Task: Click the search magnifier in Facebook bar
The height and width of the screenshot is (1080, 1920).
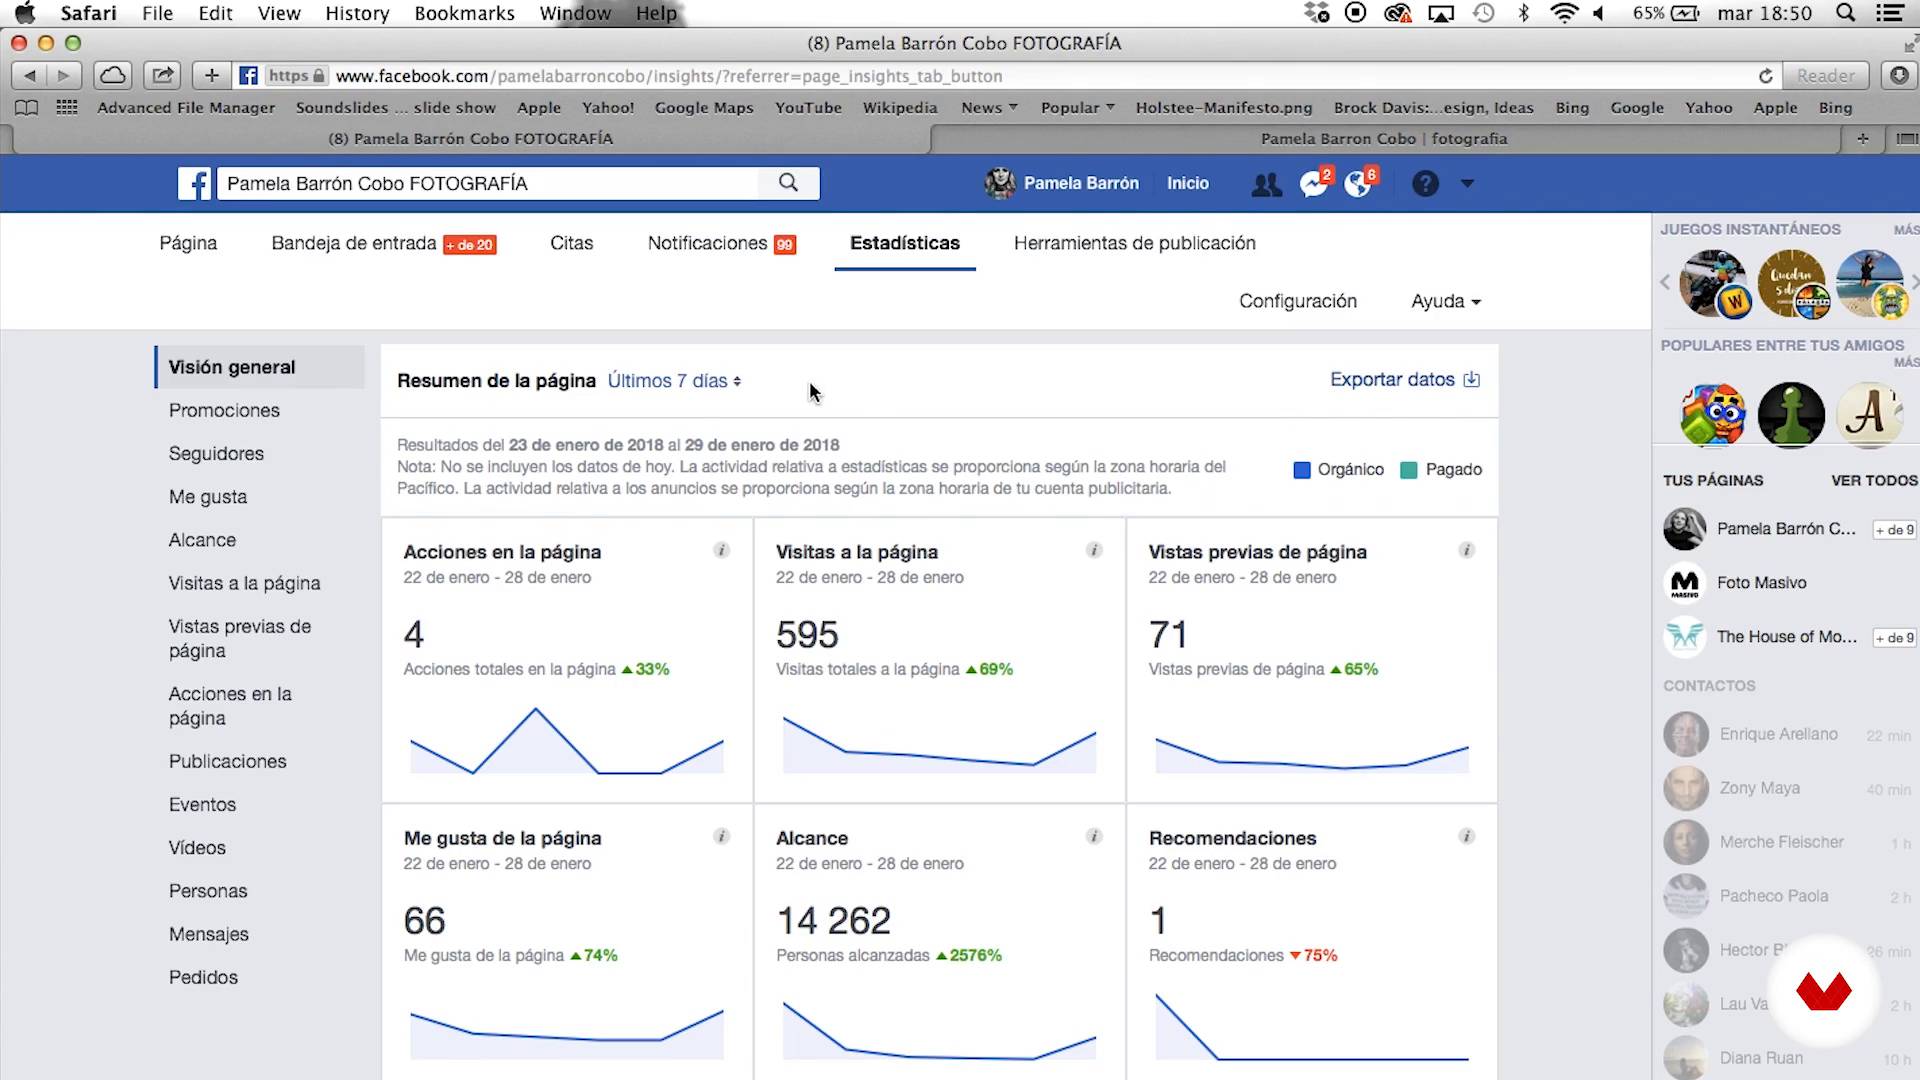Action: (x=788, y=183)
